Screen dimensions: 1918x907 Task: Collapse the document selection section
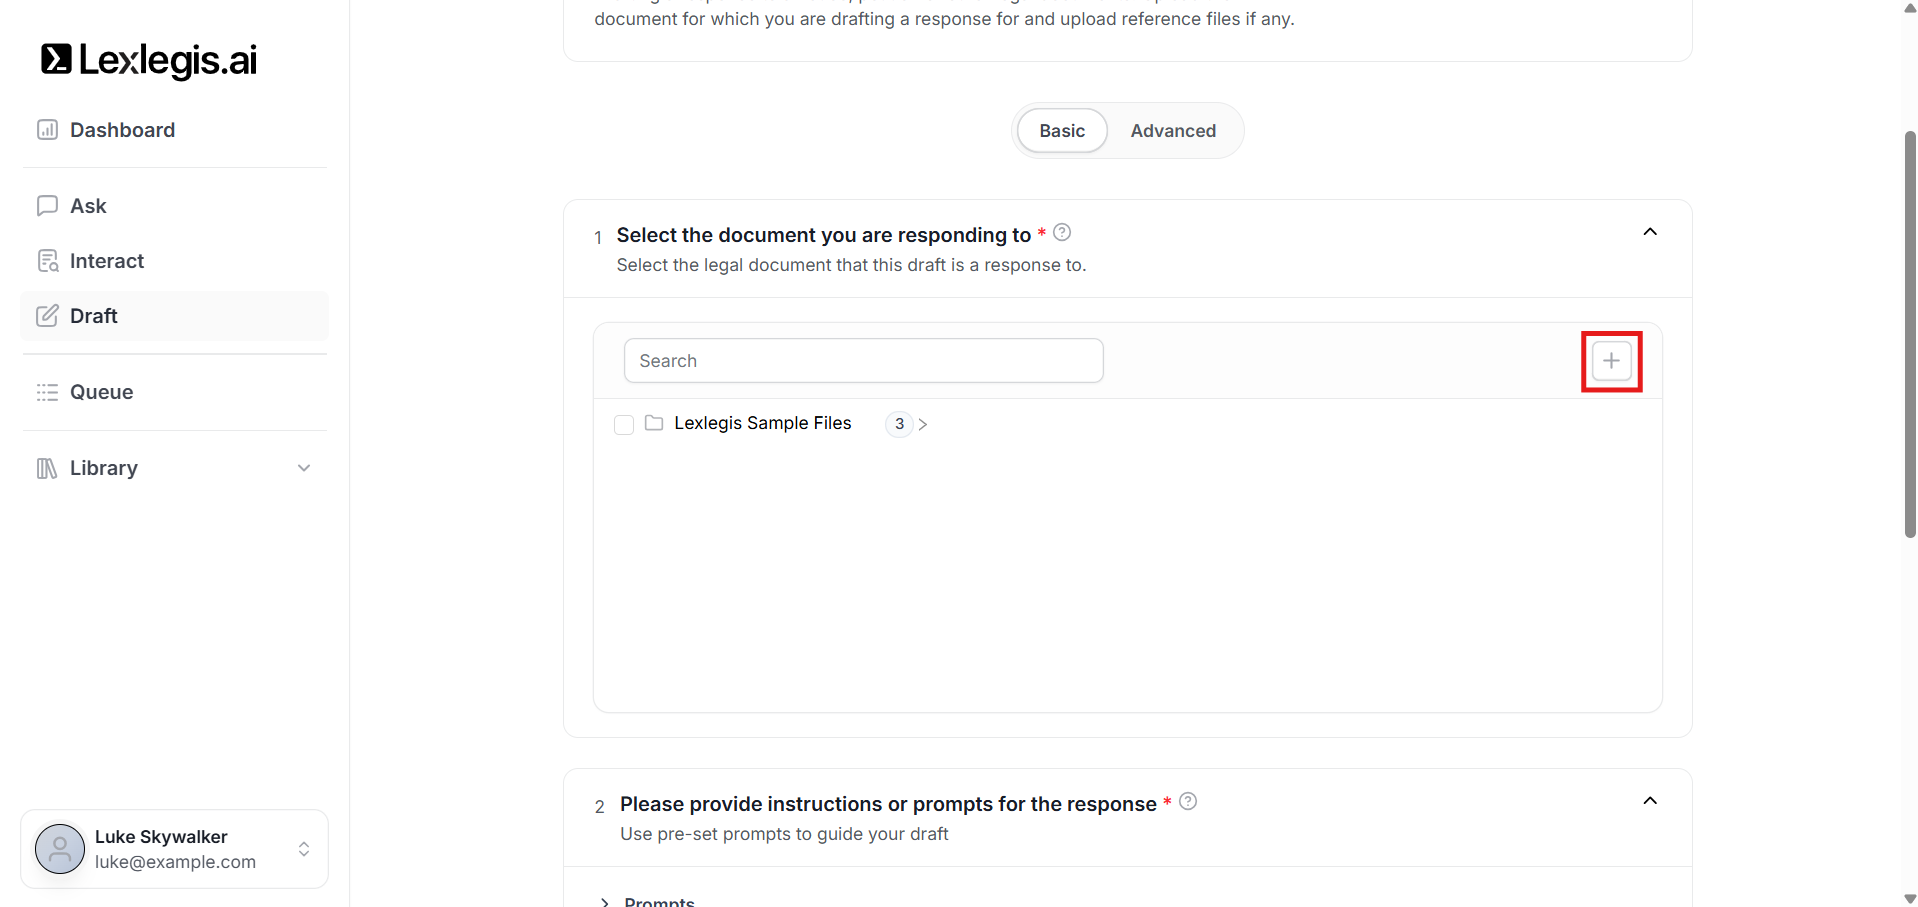[x=1650, y=232]
